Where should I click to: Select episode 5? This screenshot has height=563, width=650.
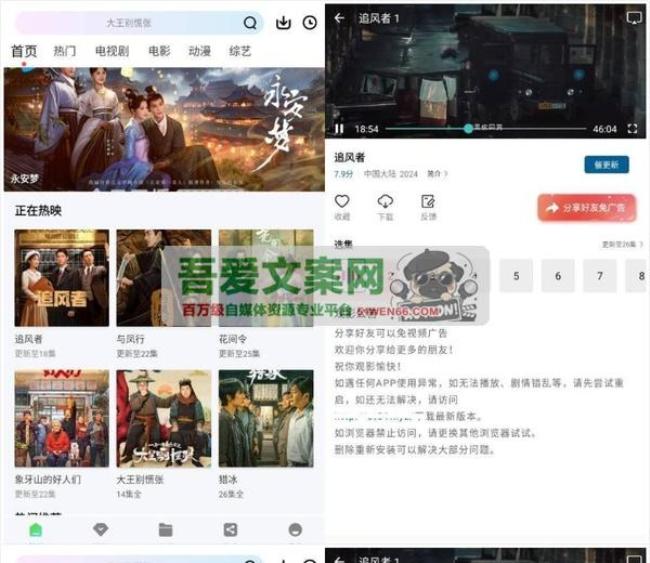516,276
